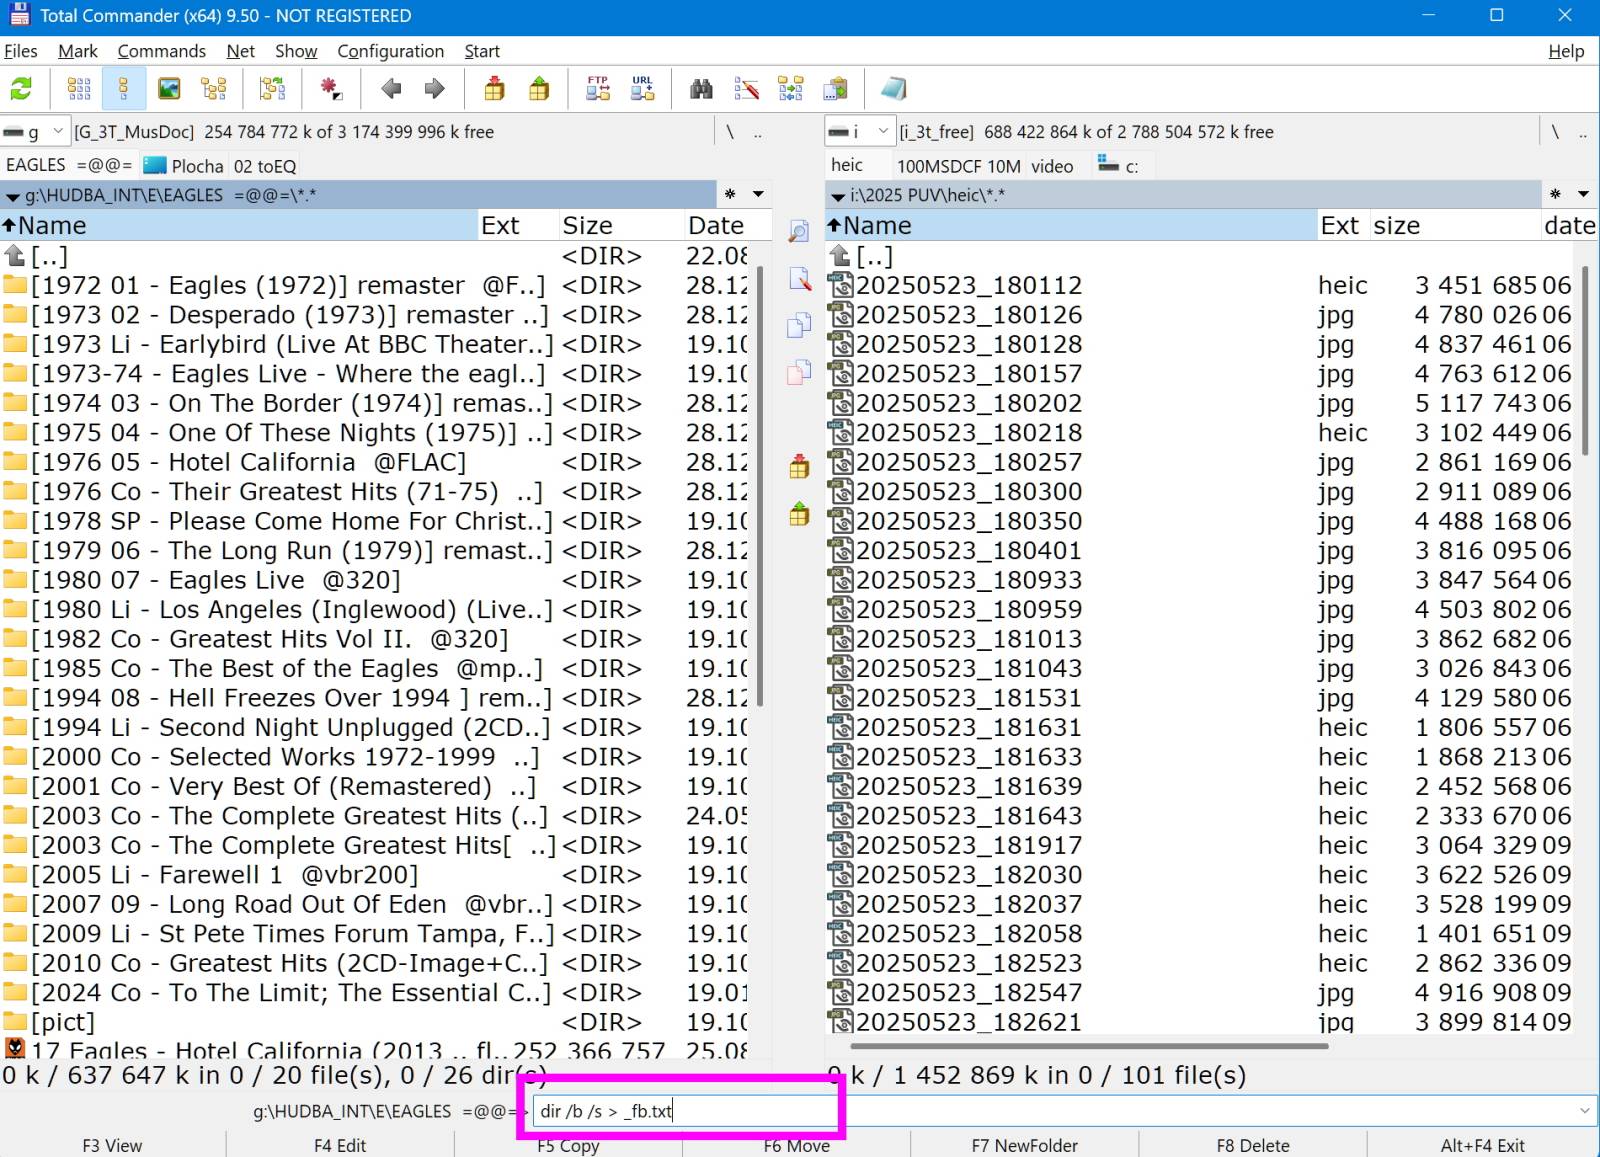
Task: Go to root of left drive
Action: [x=730, y=131]
